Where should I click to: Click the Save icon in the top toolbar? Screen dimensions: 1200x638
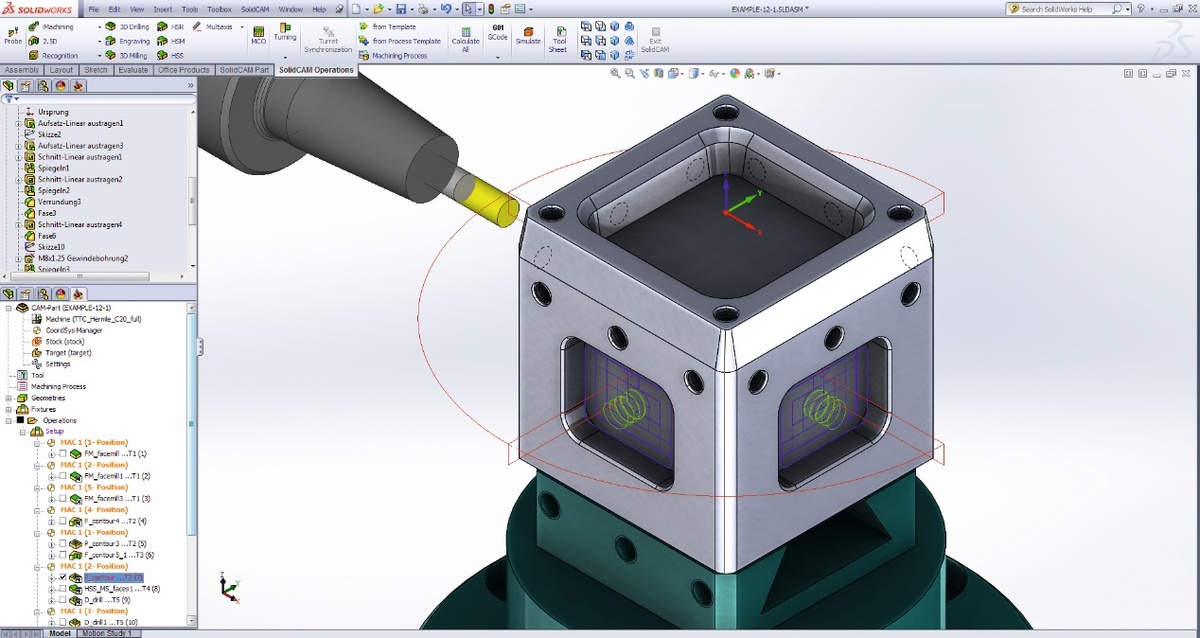pyautogui.click(x=400, y=9)
